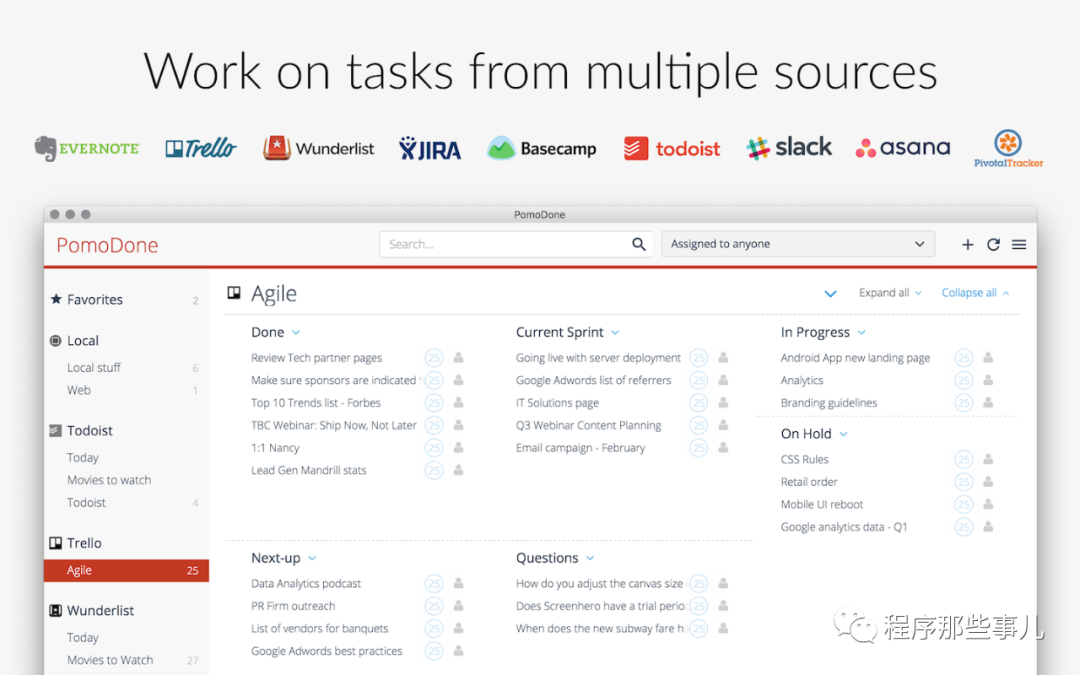Click the search magnifier icon
This screenshot has width=1080, height=675.
tap(638, 244)
